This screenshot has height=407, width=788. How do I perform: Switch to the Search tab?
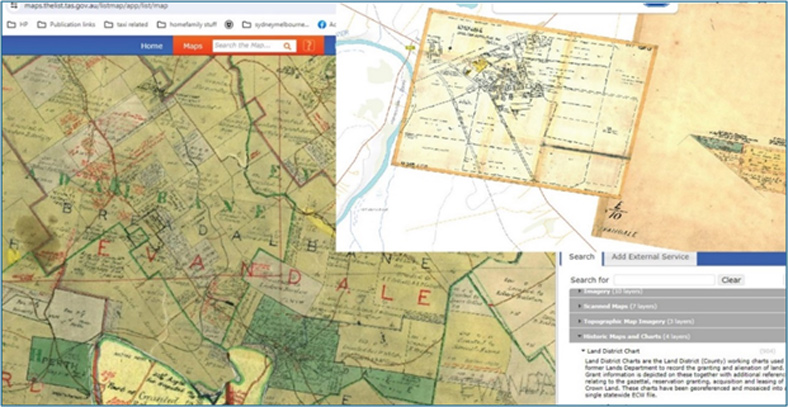click(x=581, y=258)
